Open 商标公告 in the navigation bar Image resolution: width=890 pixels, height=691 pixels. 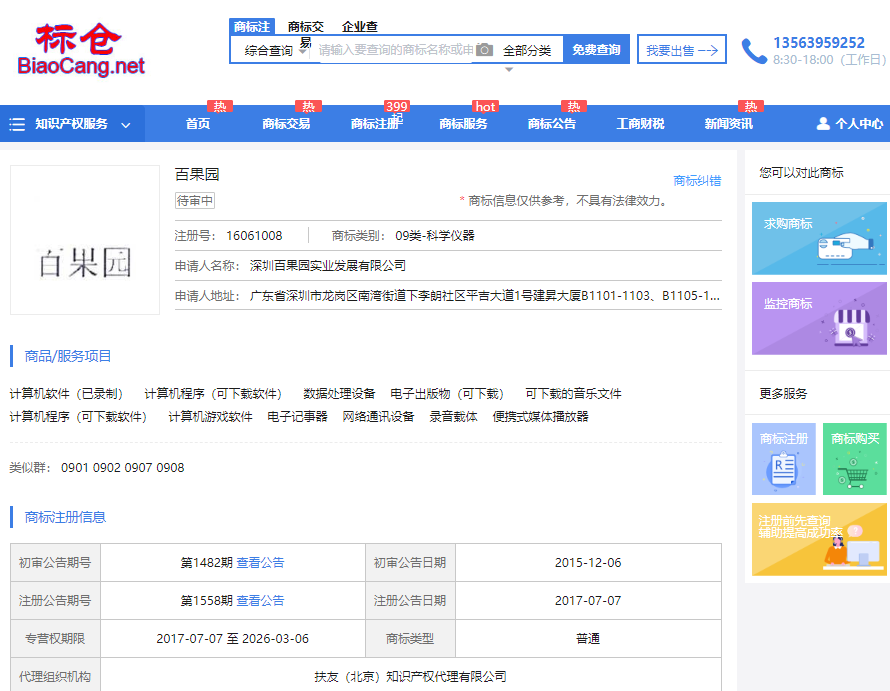pos(552,124)
